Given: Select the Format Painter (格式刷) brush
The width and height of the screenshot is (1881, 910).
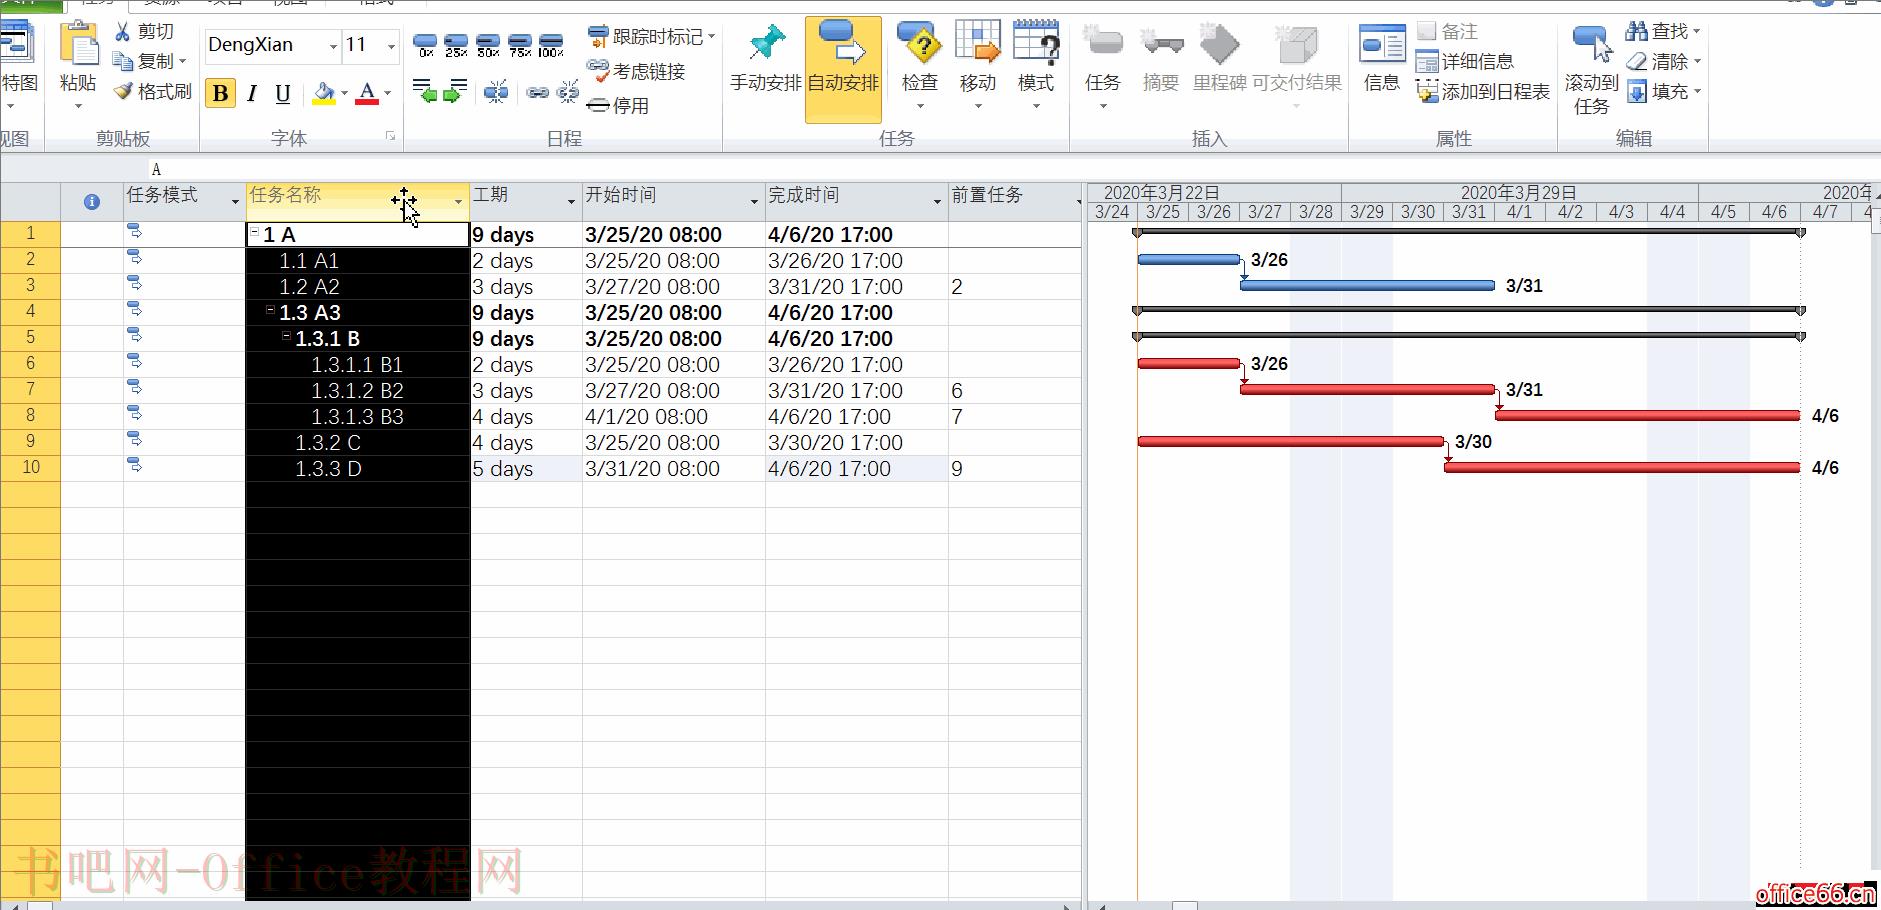Looking at the screenshot, I should (123, 92).
